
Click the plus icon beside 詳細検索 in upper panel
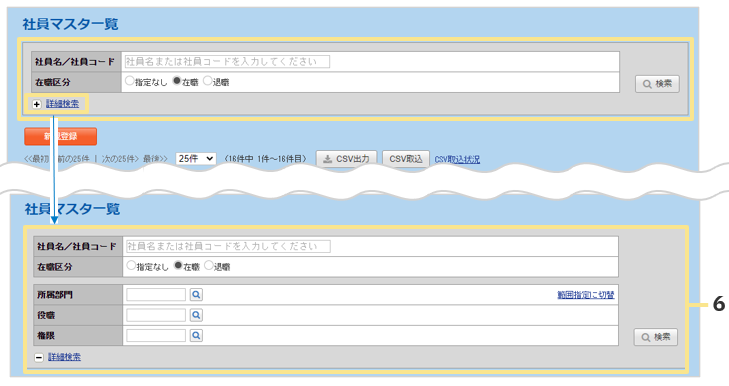click(37, 104)
